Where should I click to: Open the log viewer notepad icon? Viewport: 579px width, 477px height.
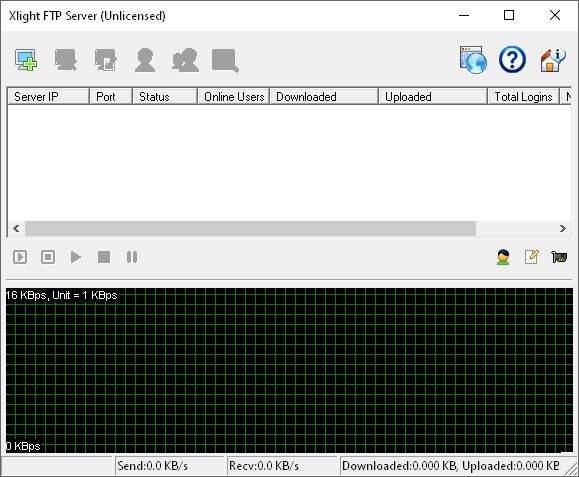point(532,257)
